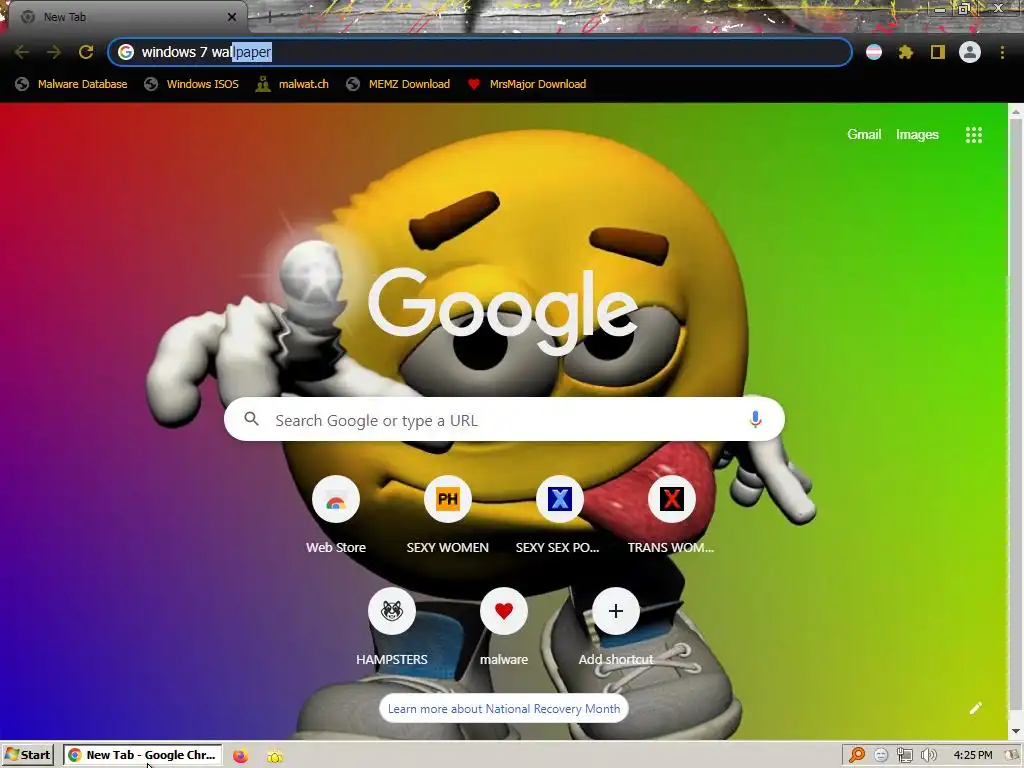Start voice search with the microphone
Screen dimensions: 1024x768
(x=755, y=419)
